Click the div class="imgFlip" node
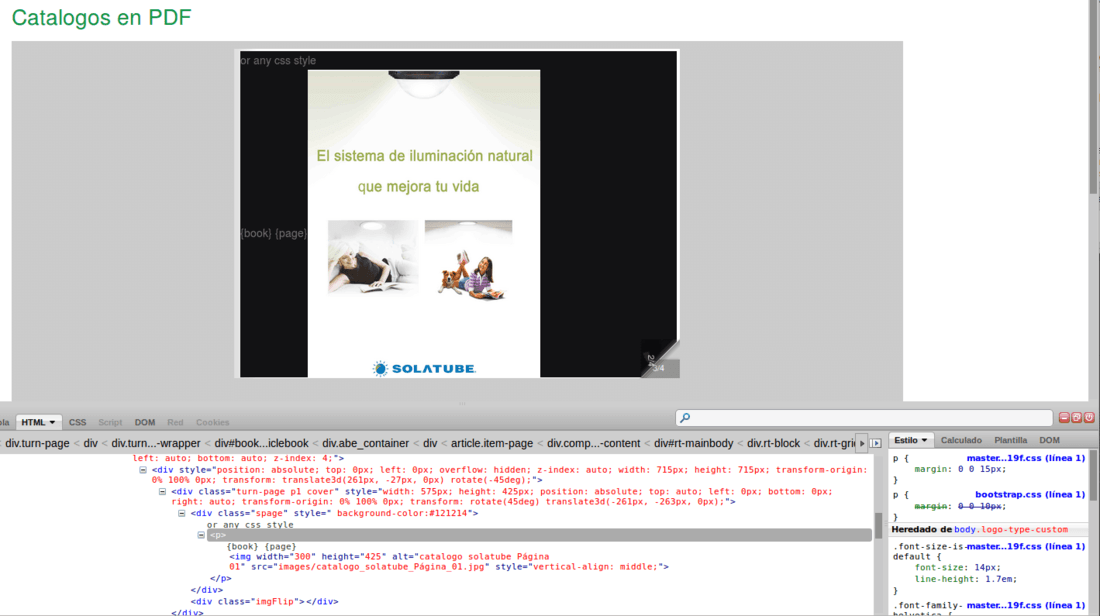The image size is (1100, 616). 264,602
